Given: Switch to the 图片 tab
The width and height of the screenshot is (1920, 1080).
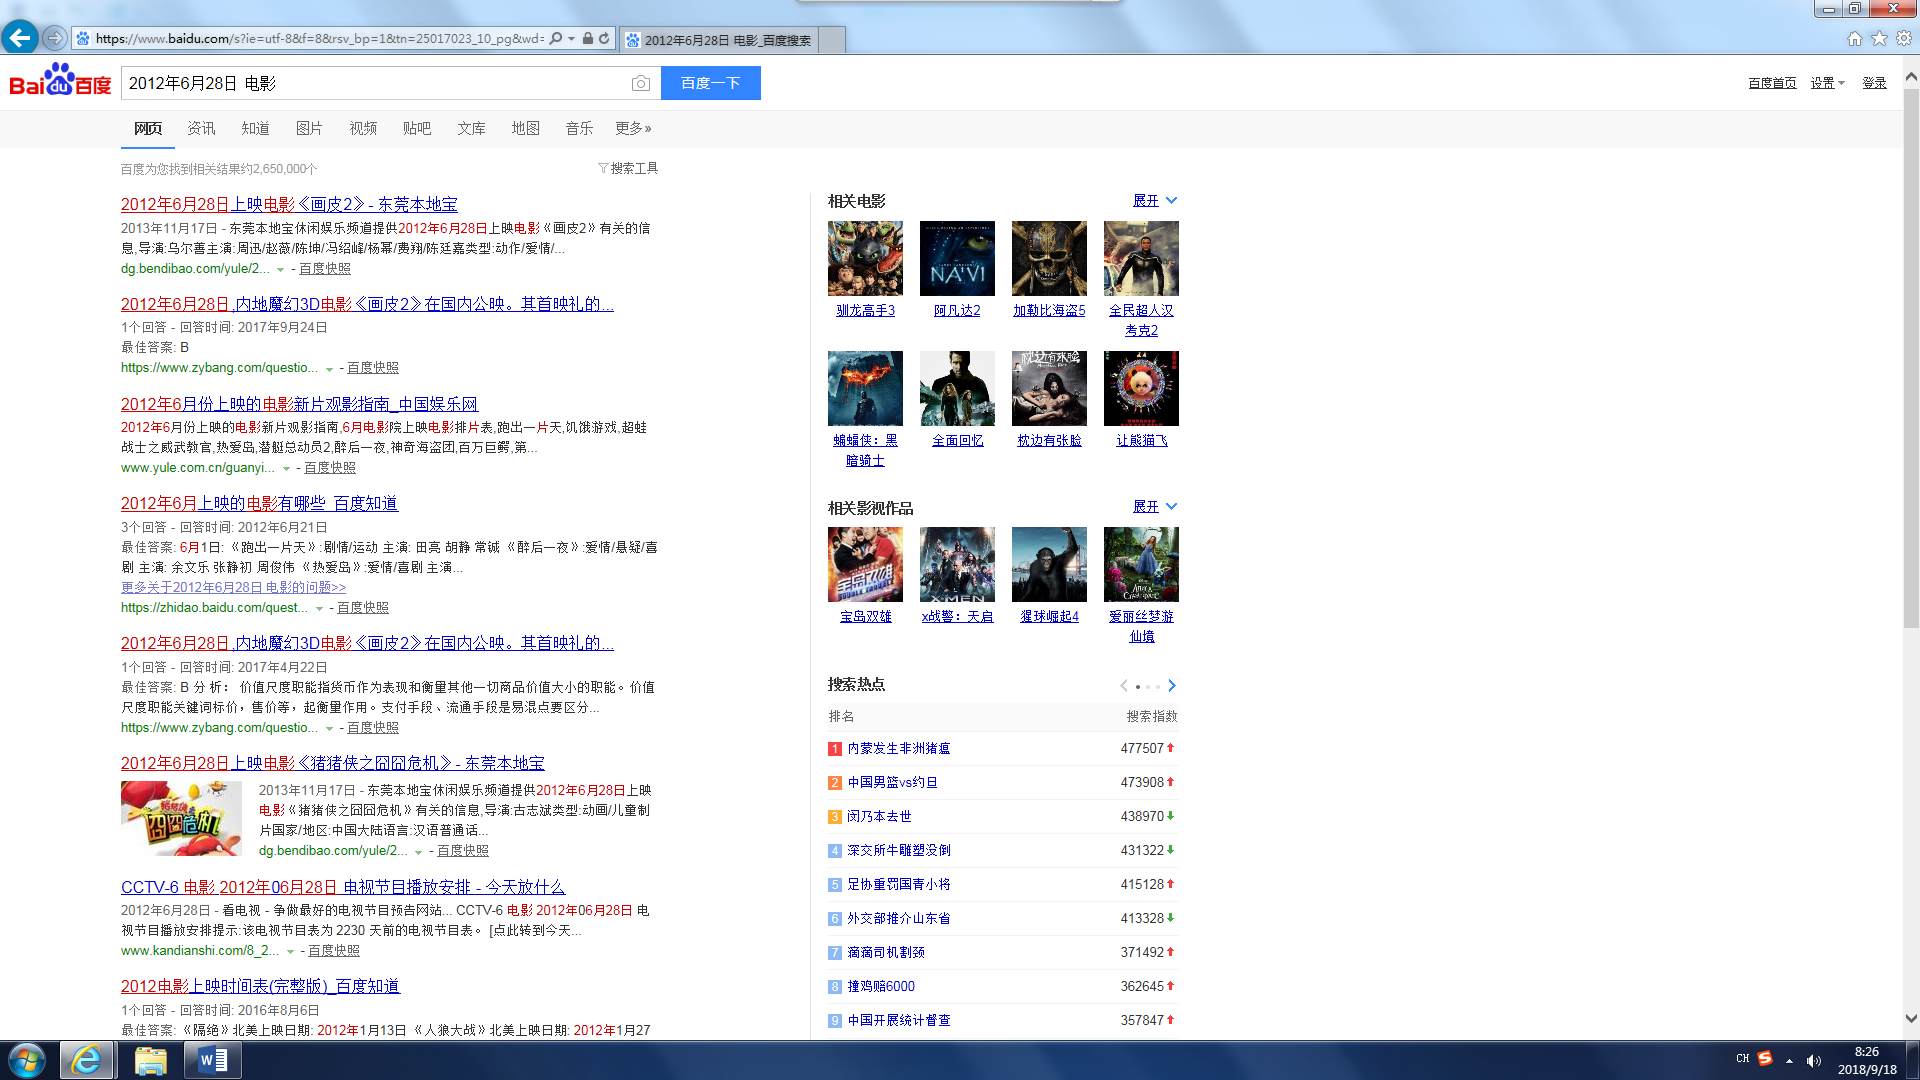Looking at the screenshot, I should tap(309, 128).
